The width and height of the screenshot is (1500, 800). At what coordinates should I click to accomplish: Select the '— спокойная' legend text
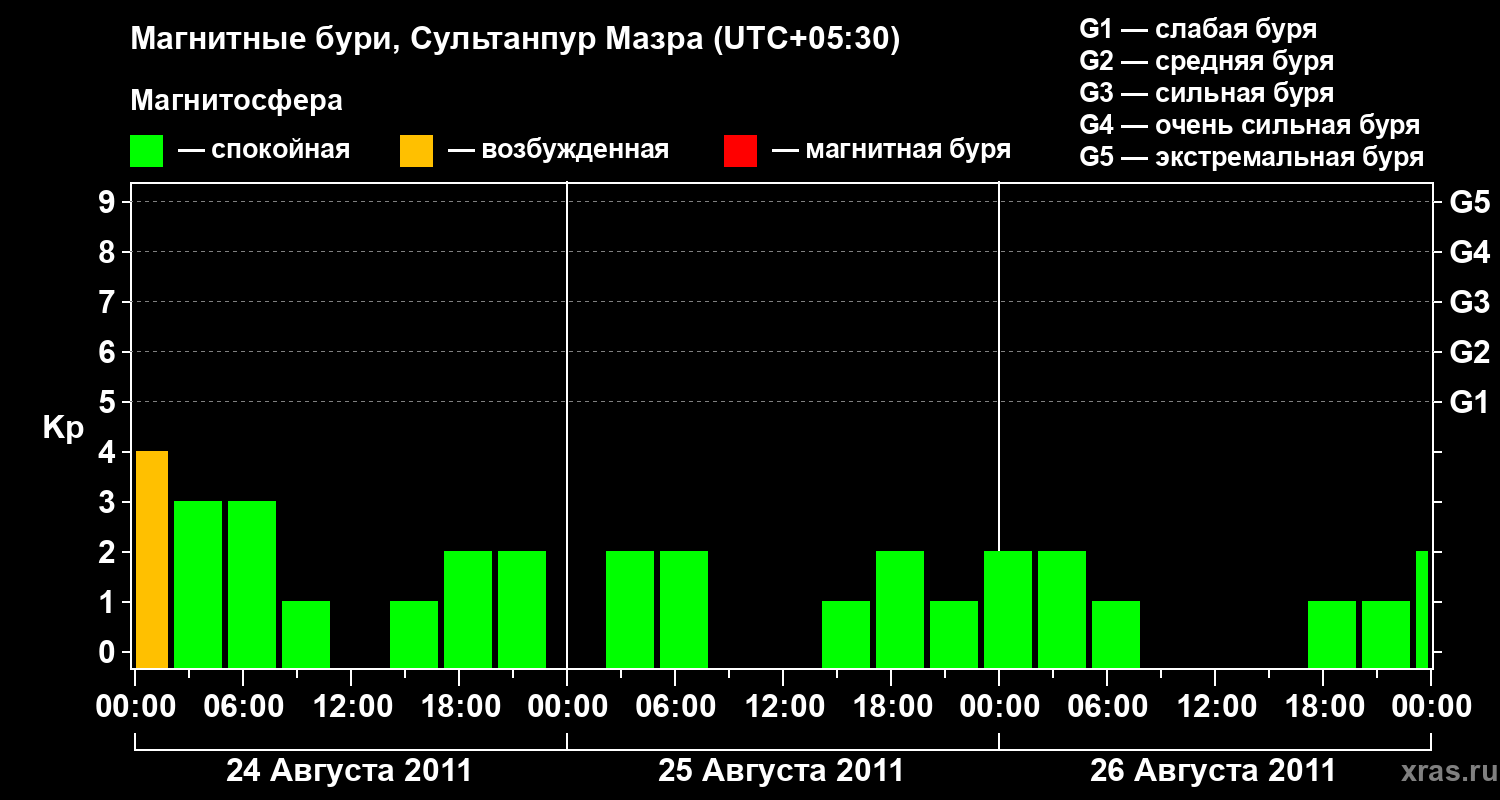[x=264, y=150]
